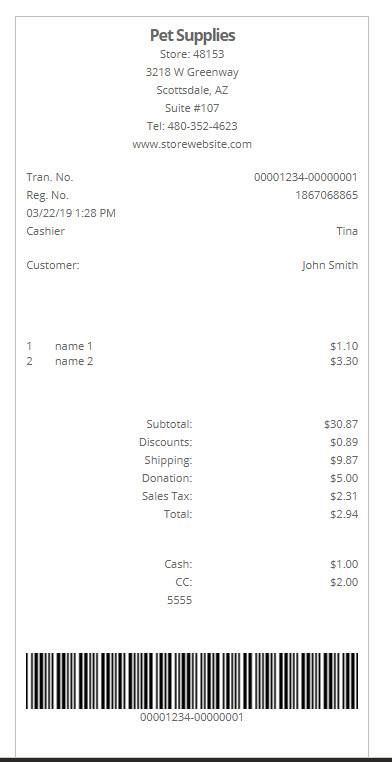The height and width of the screenshot is (762, 392).
Task: Click the Pet Supplies store title
Action: tap(192, 35)
